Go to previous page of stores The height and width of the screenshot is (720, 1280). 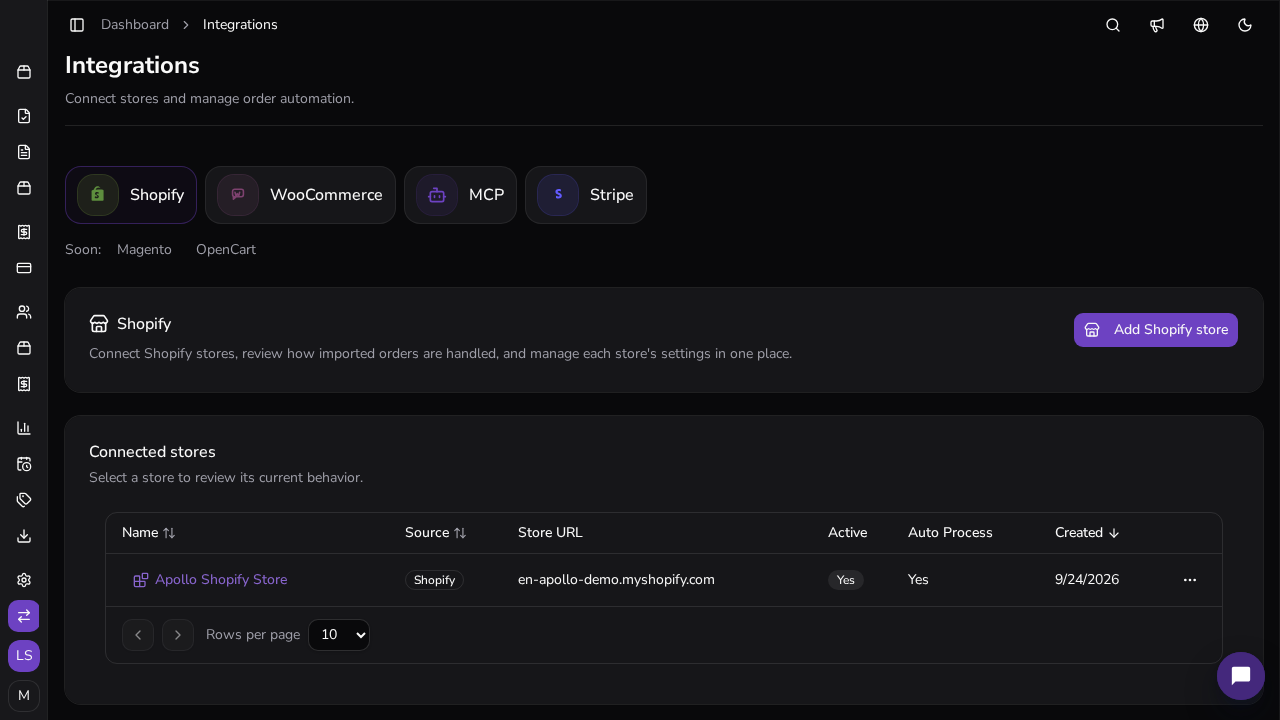tap(138, 635)
